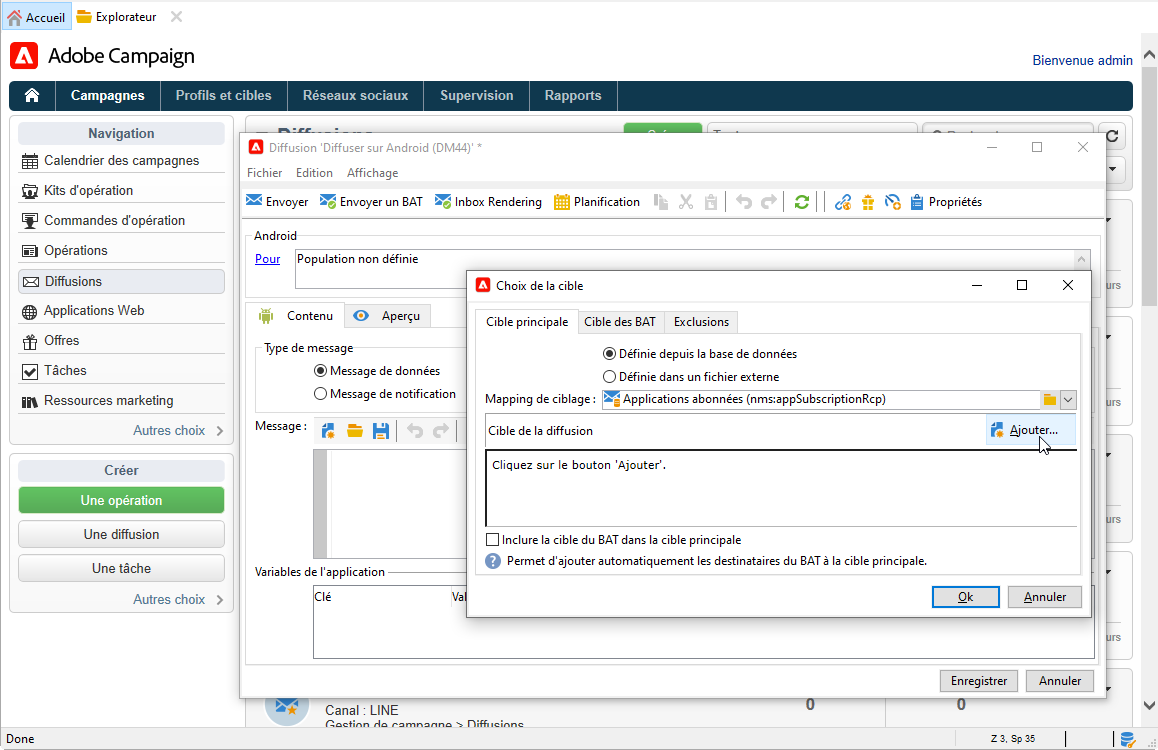
Task: Select Message de notification radio button
Action: [386, 393]
